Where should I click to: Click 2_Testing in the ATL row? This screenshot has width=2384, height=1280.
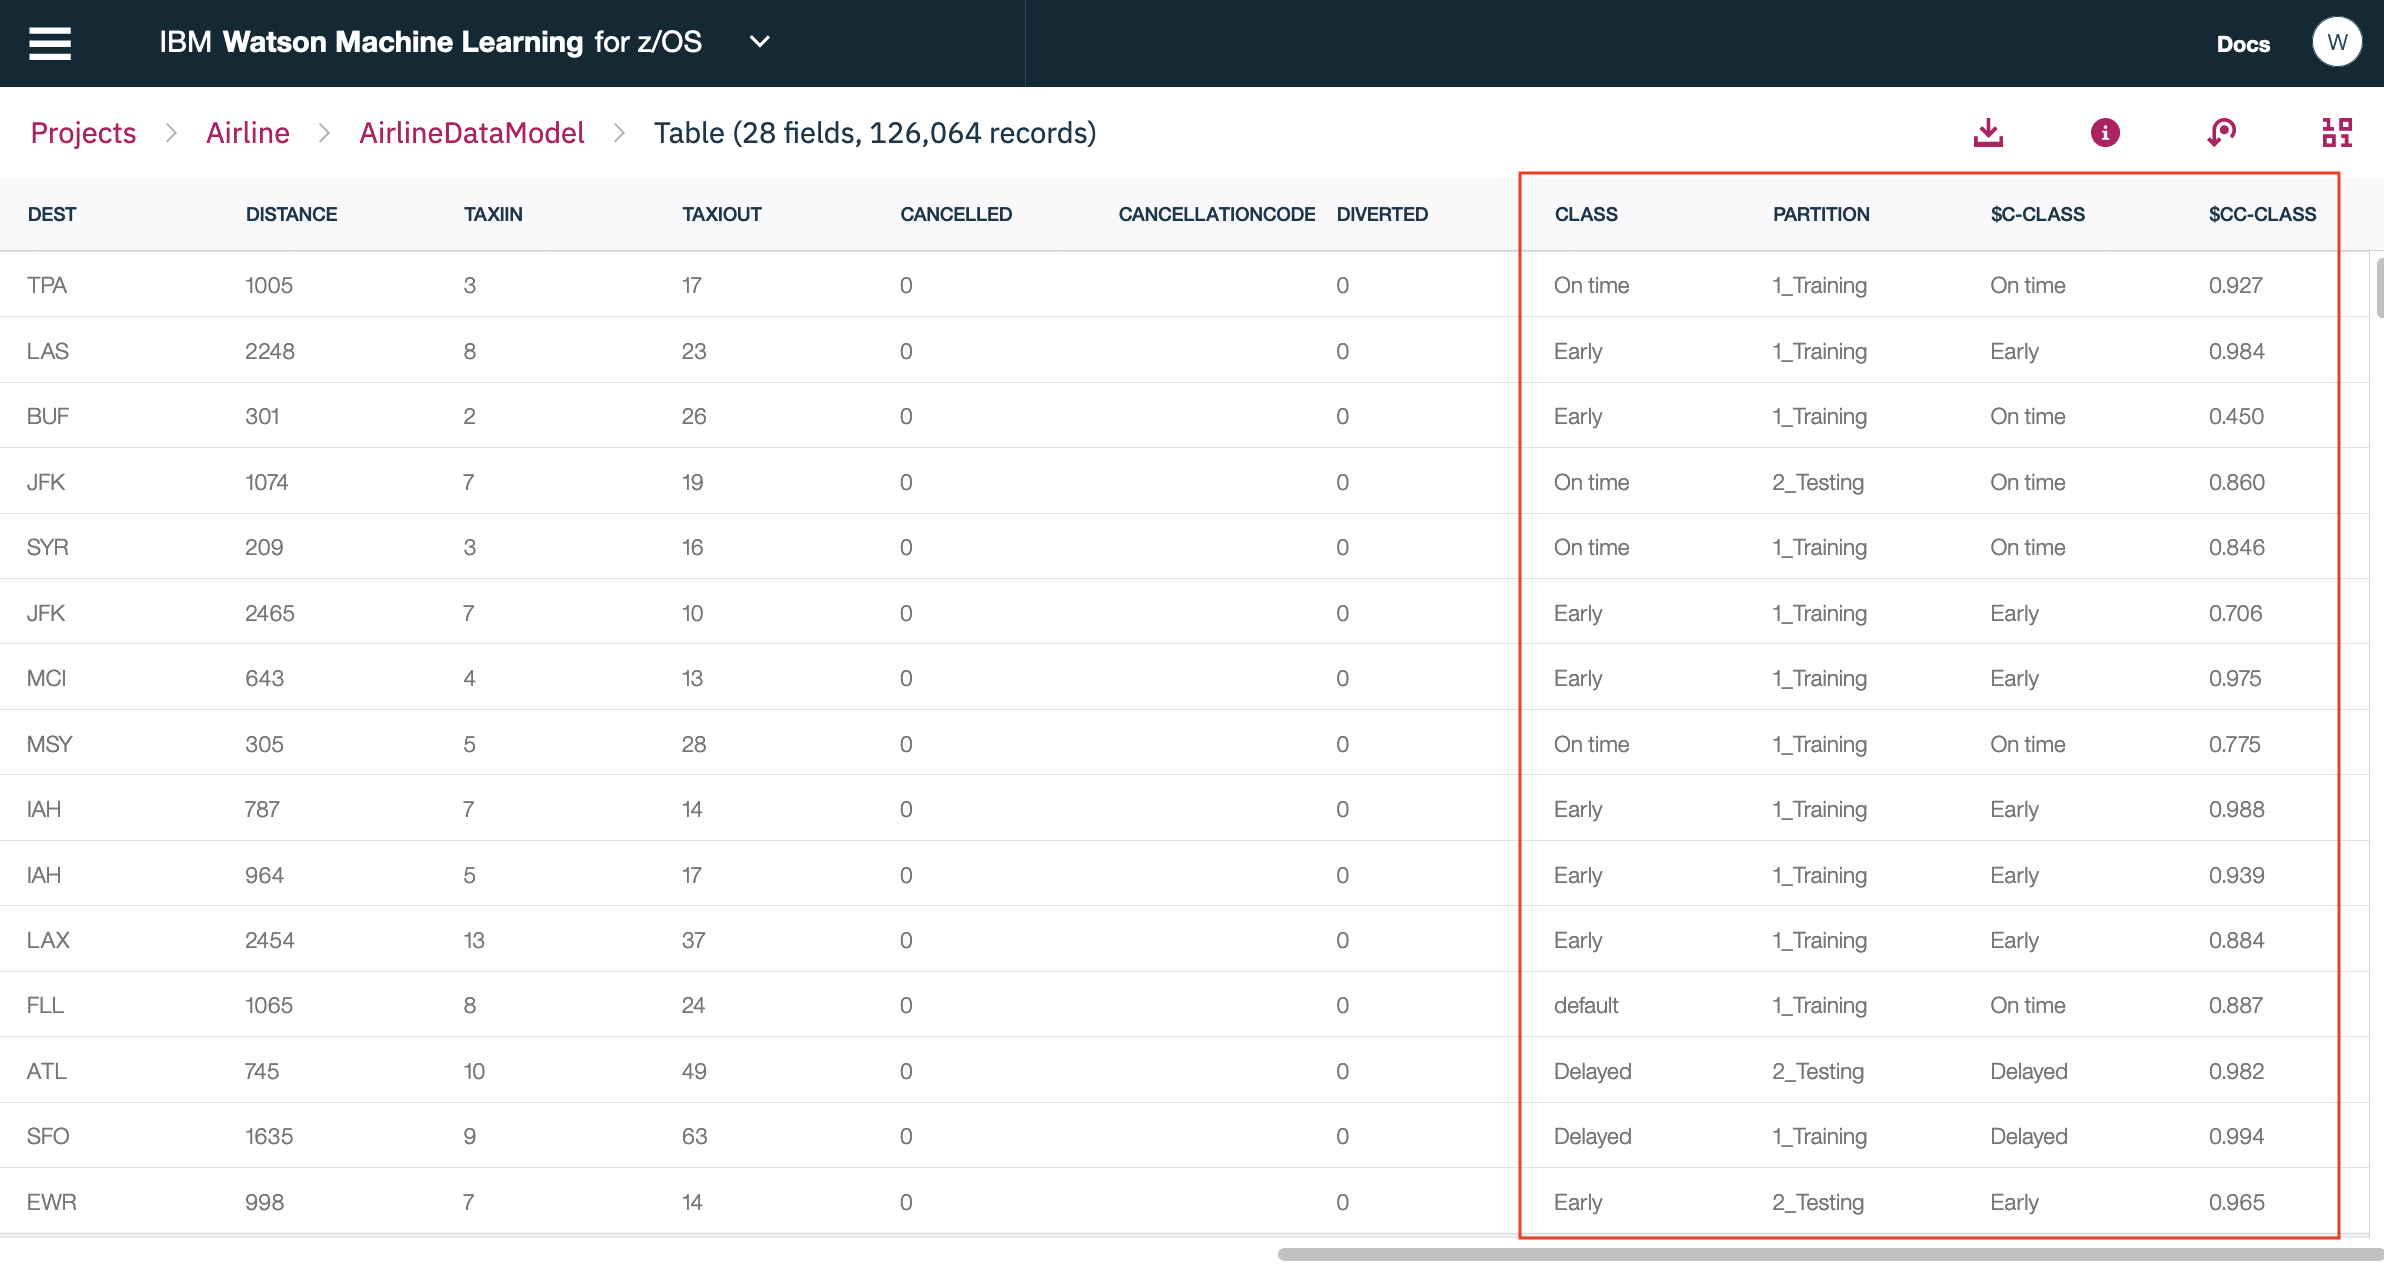tap(1818, 1071)
